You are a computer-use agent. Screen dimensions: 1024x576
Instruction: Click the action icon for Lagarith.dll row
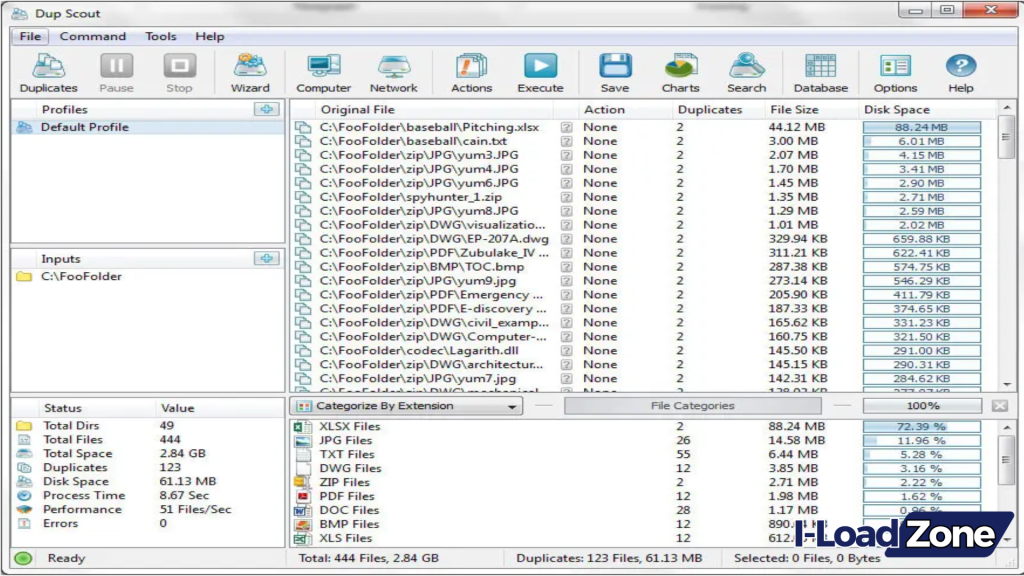coord(566,351)
